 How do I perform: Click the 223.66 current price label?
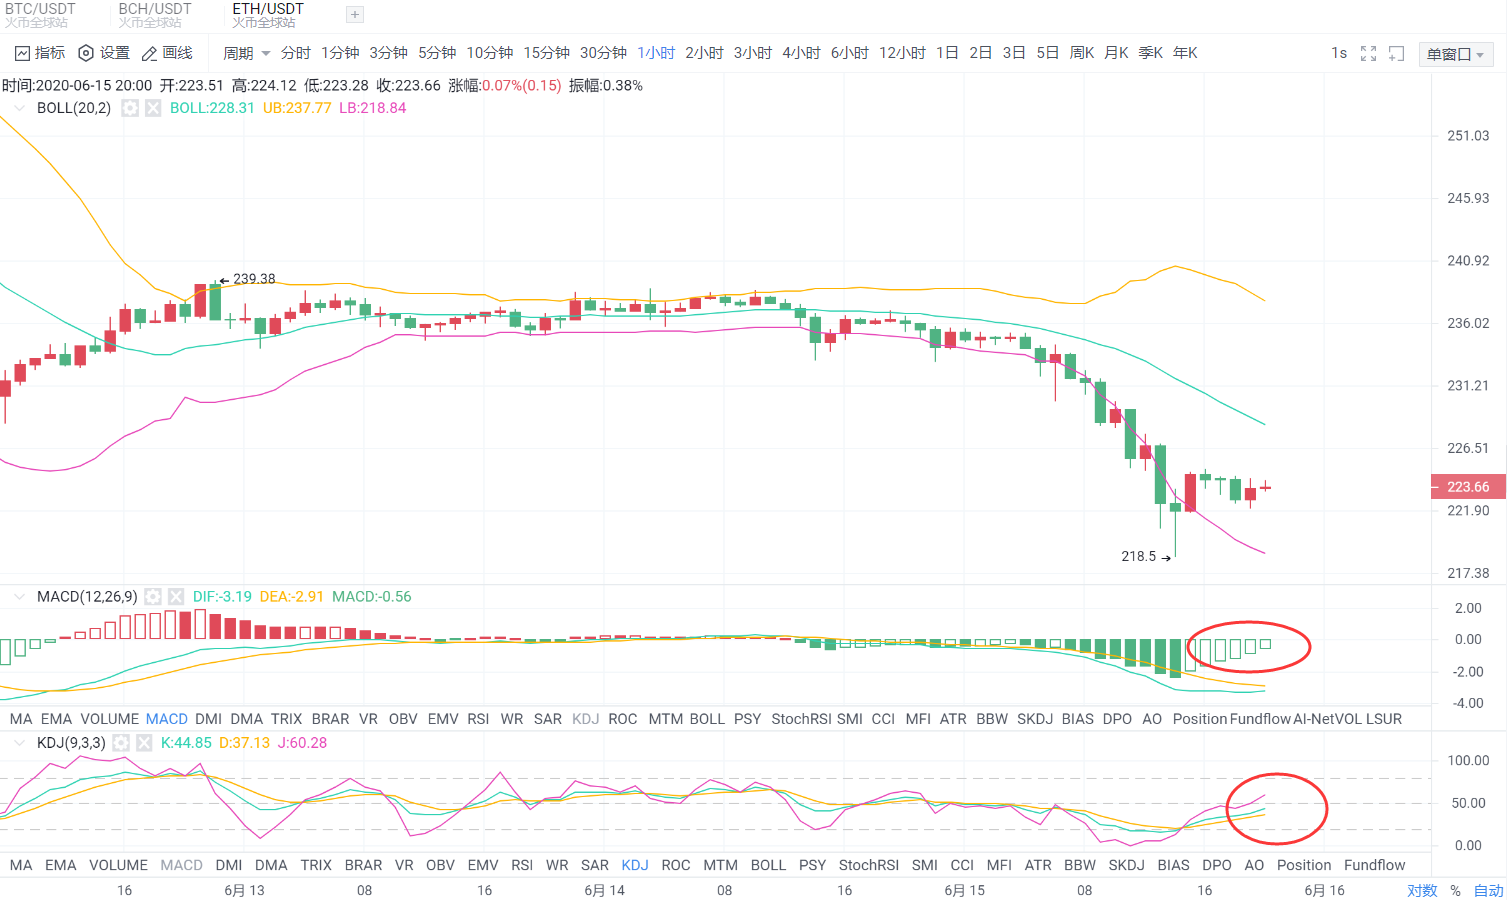pyautogui.click(x=1467, y=487)
